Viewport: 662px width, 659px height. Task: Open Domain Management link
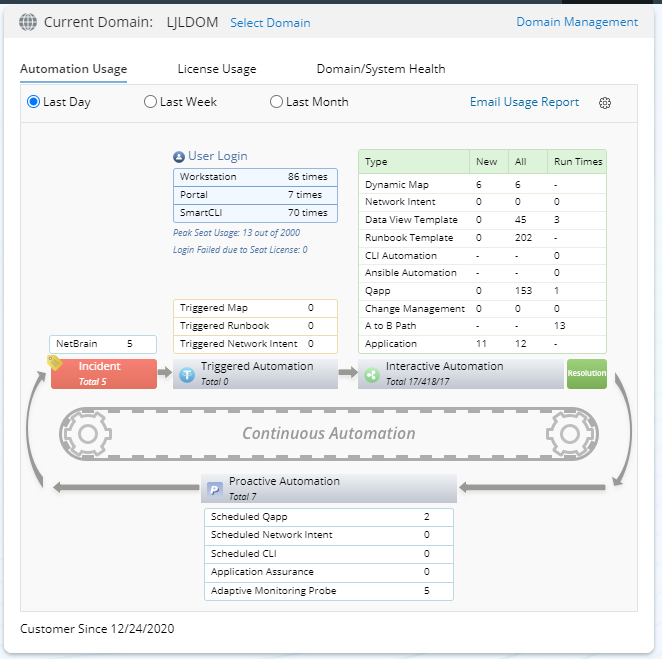coord(577,22)
